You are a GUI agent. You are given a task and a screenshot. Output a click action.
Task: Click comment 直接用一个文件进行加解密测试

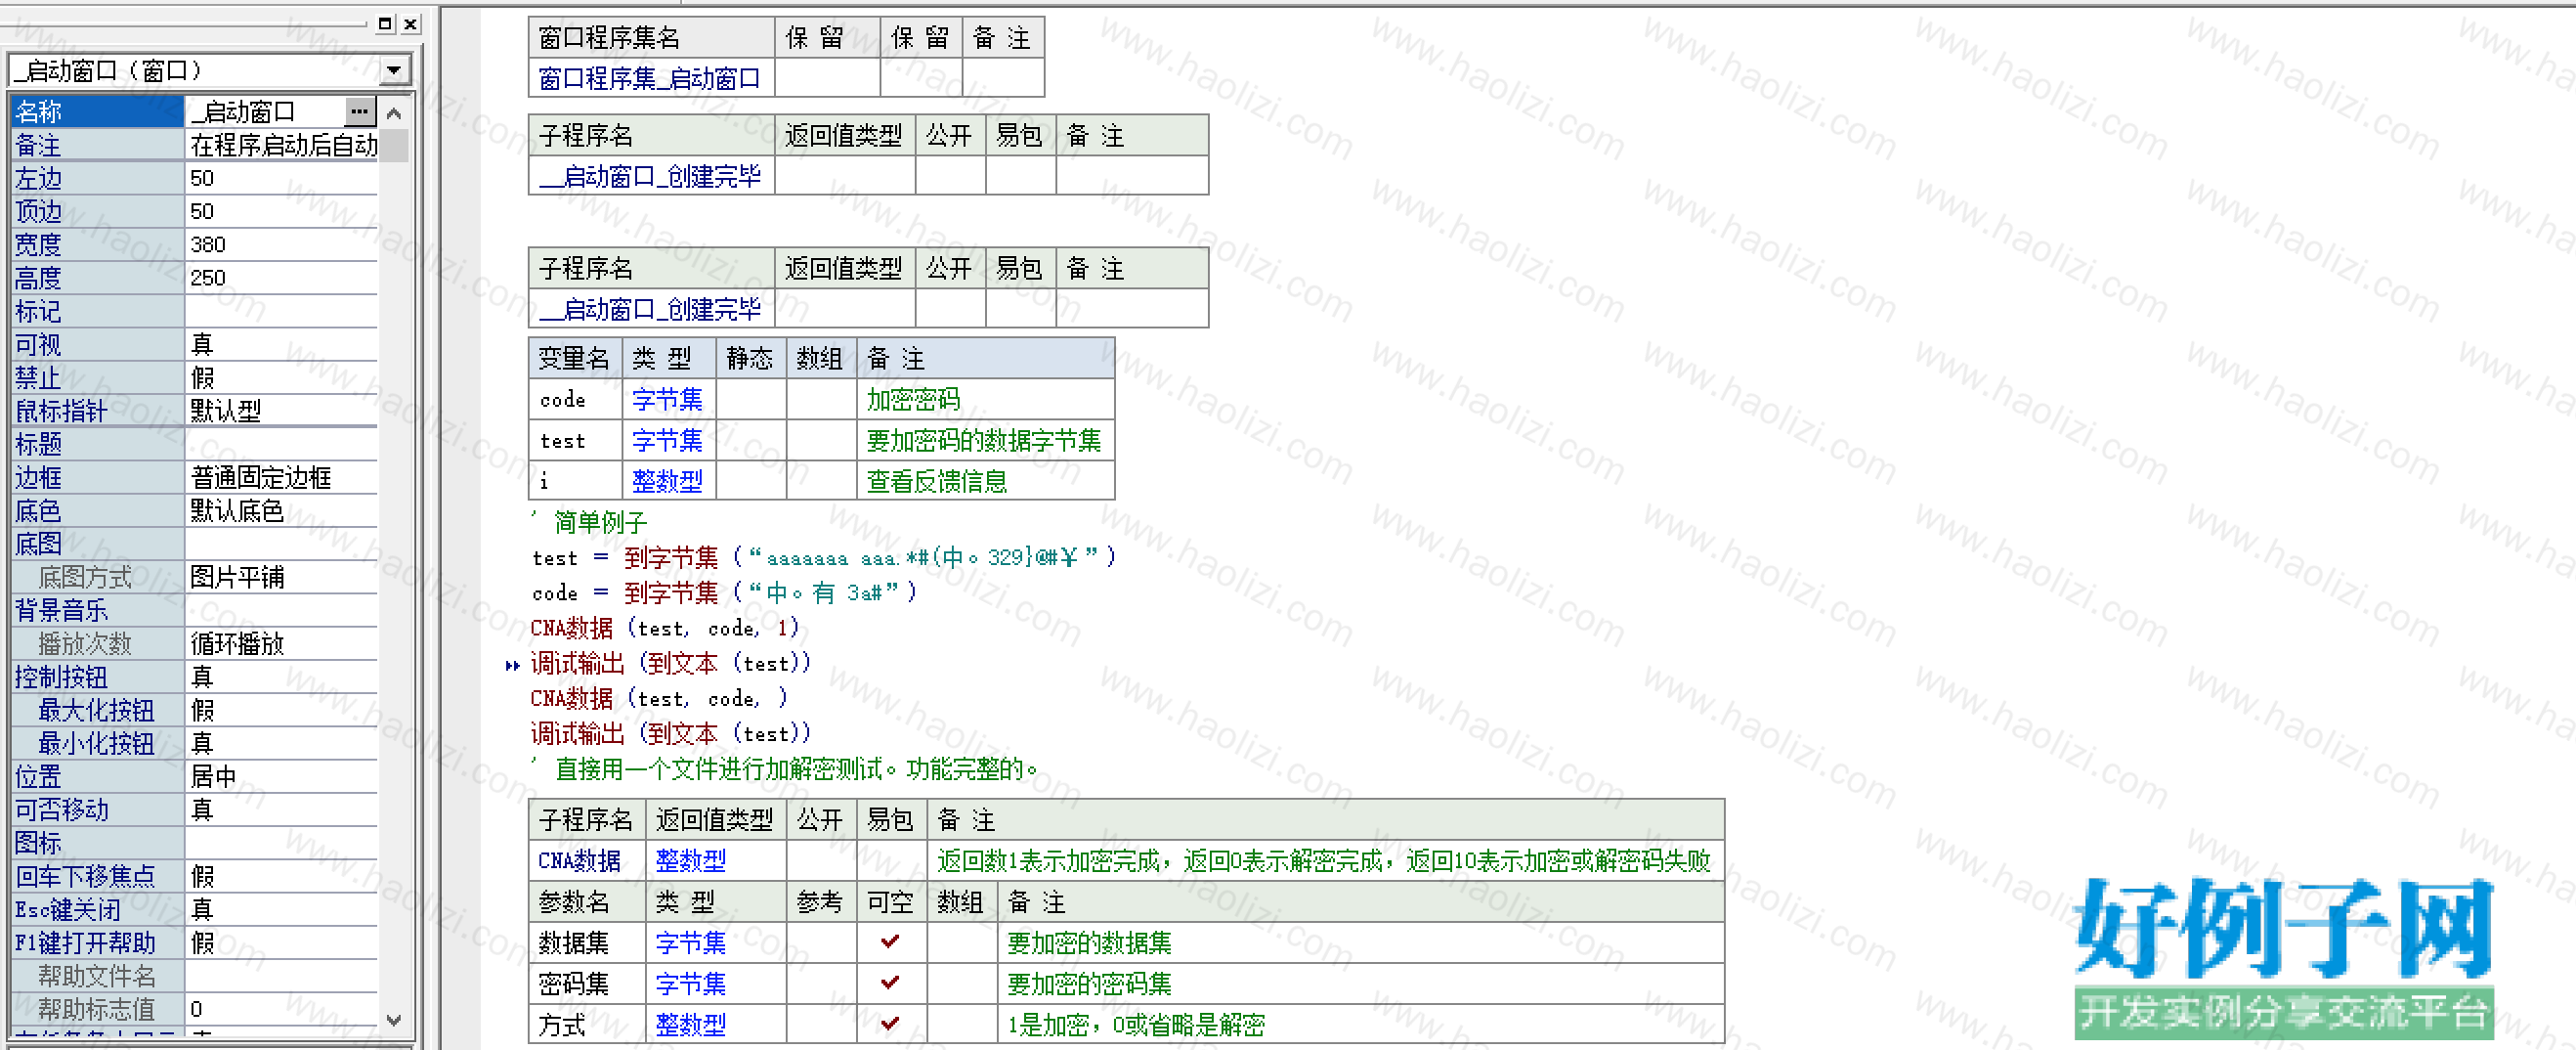tap(787, 768)
